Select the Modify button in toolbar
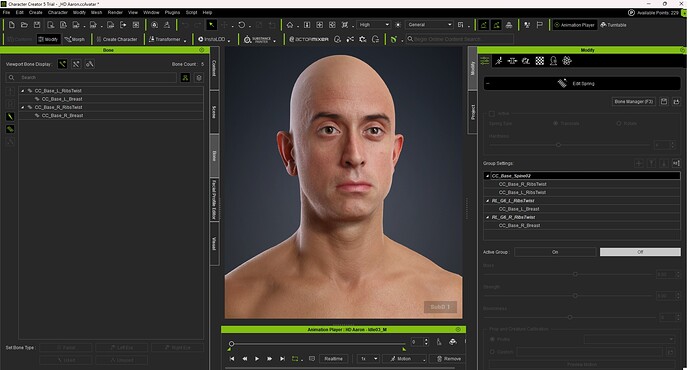The width and height of the screenshot is (690, 370). click(x=48, y=39)
